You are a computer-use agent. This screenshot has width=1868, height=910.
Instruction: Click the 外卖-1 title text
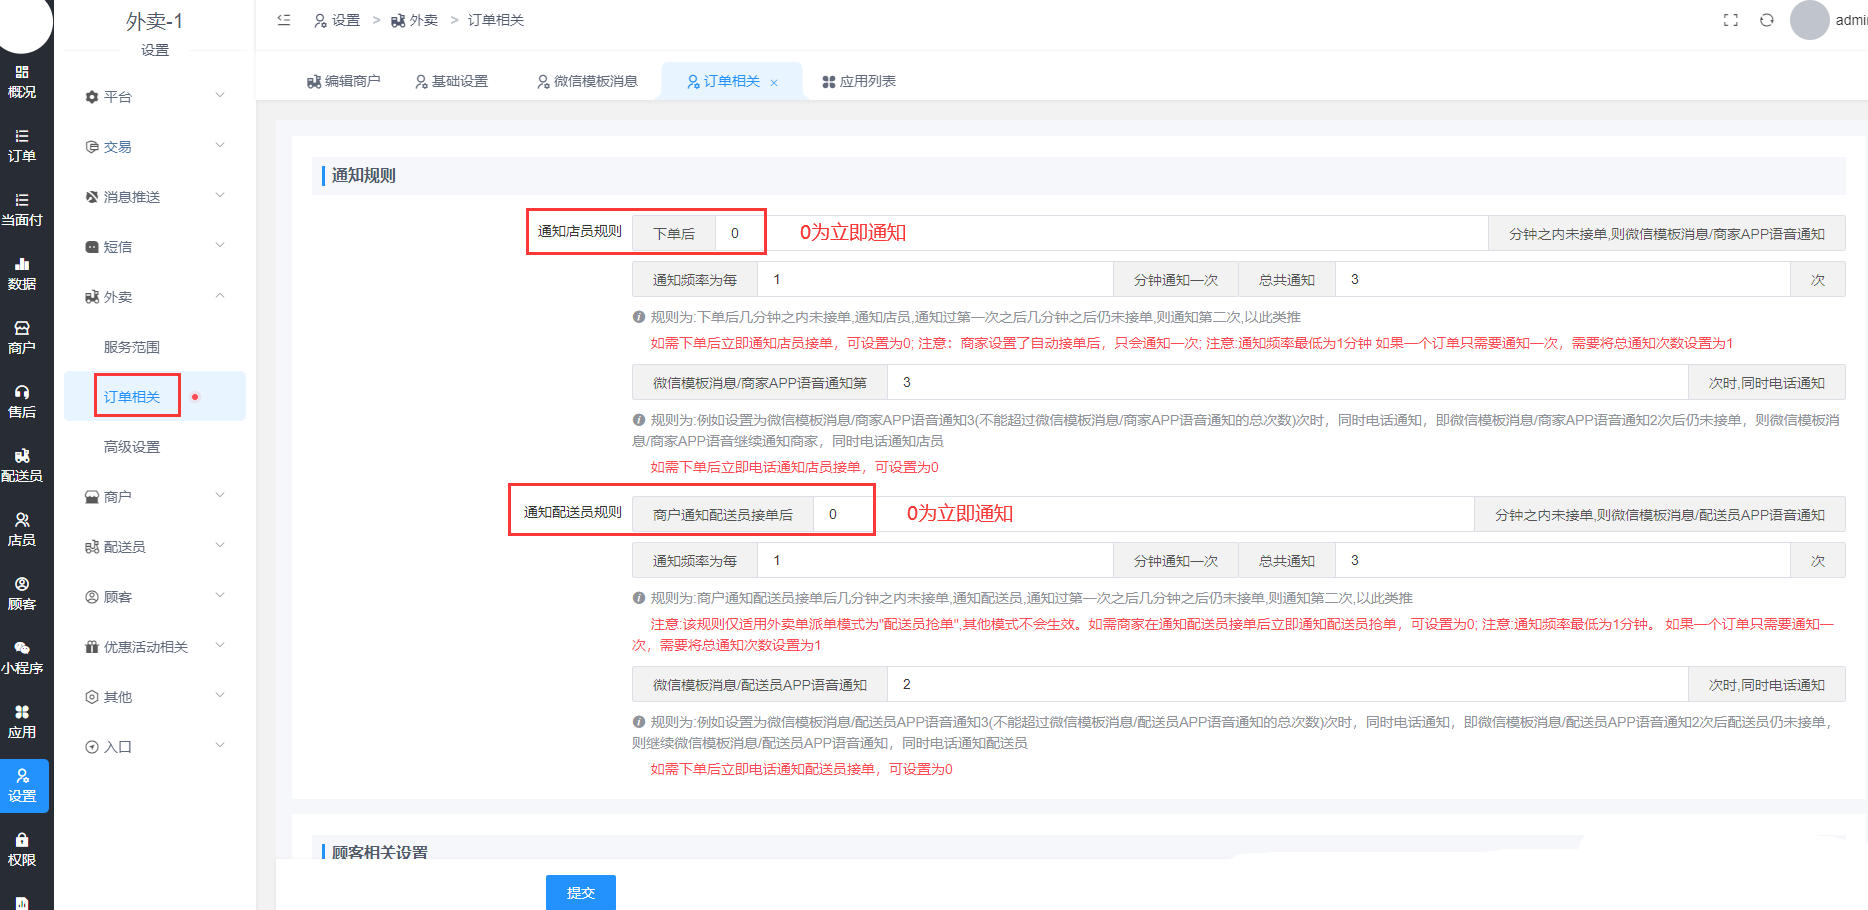[154, 21]
